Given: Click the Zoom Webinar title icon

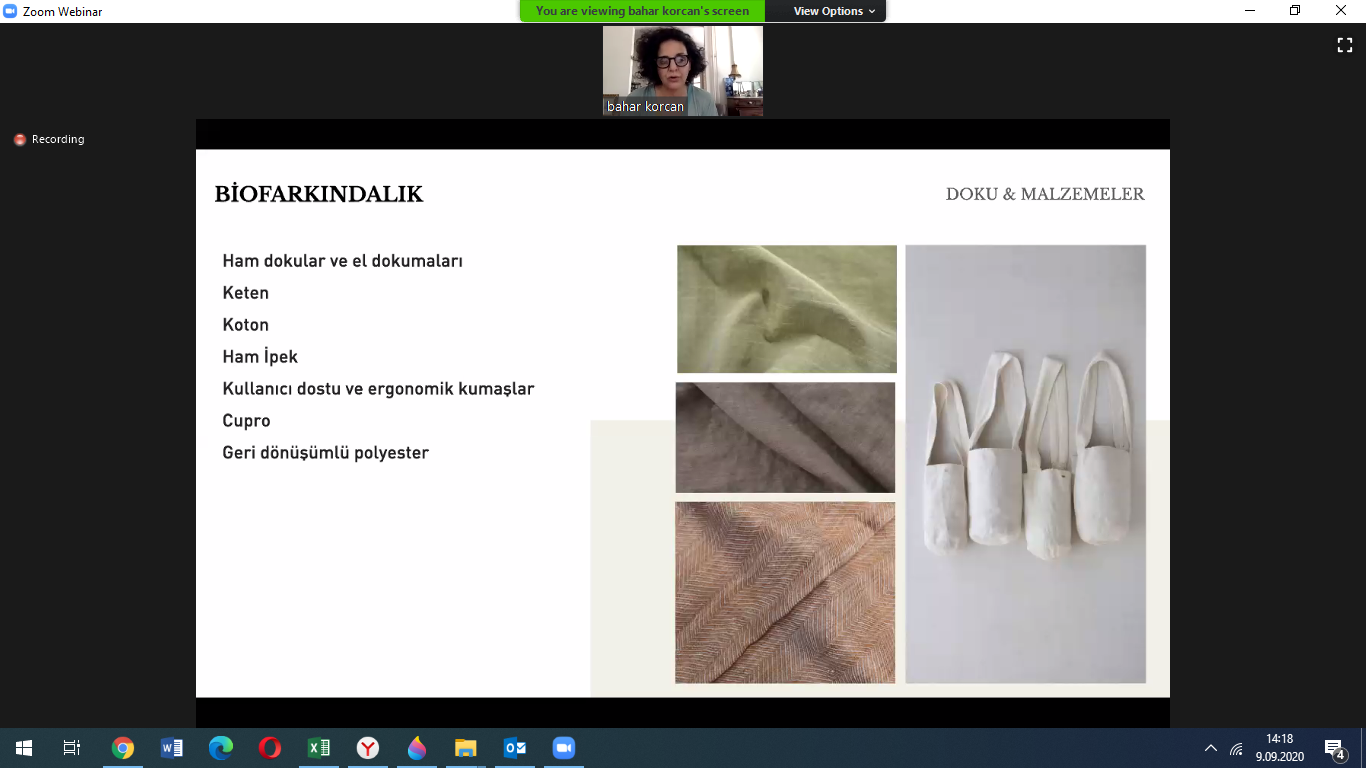Looking at the screenshot, I should (x=10, y=11).
